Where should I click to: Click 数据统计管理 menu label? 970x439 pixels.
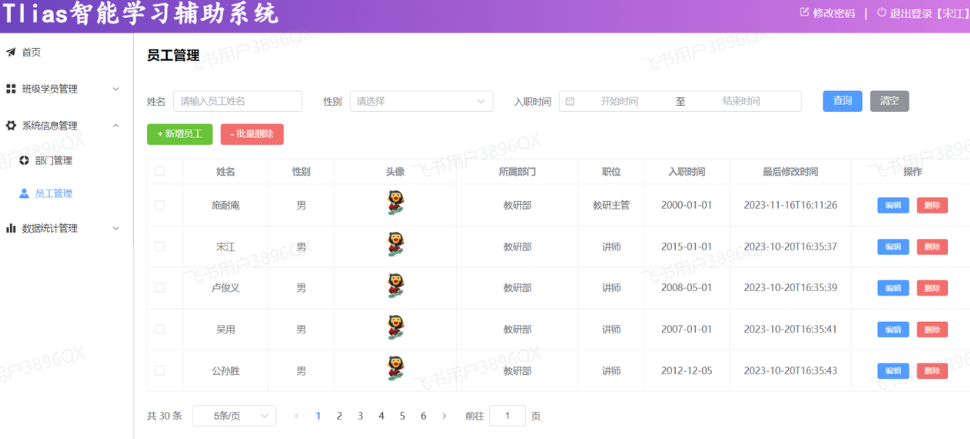click(x=49, y=228)
